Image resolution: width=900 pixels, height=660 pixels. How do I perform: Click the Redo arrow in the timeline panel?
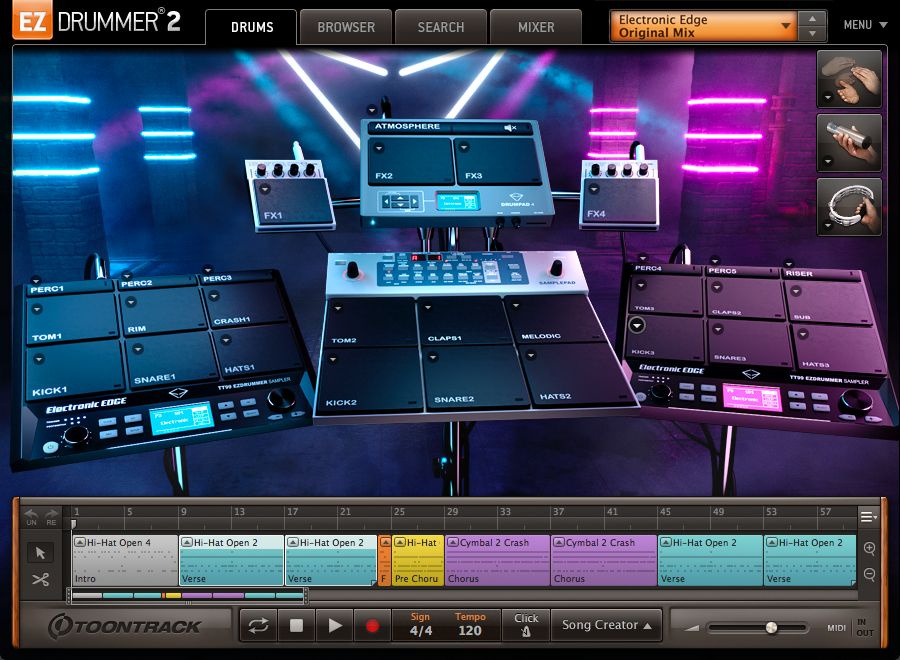(51, 512)
